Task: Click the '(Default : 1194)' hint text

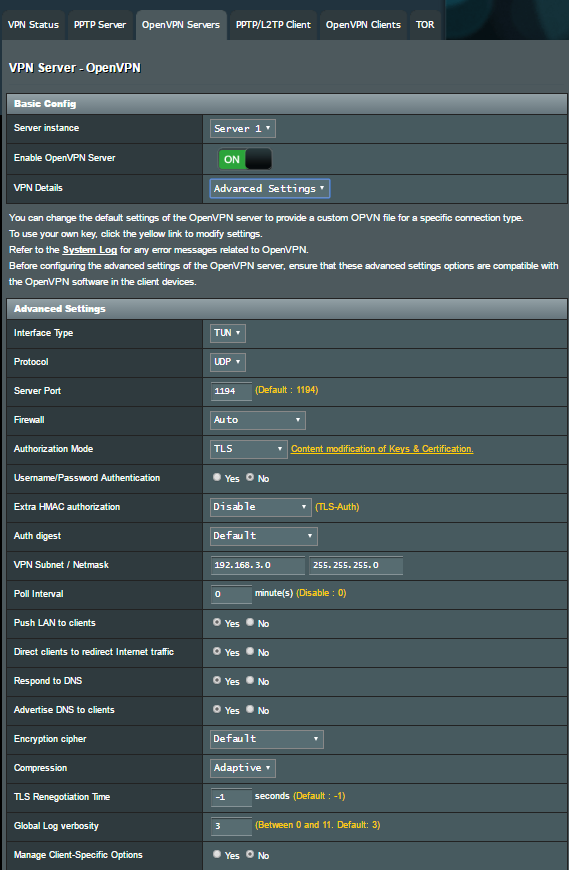Action: (x=287, y=390)
